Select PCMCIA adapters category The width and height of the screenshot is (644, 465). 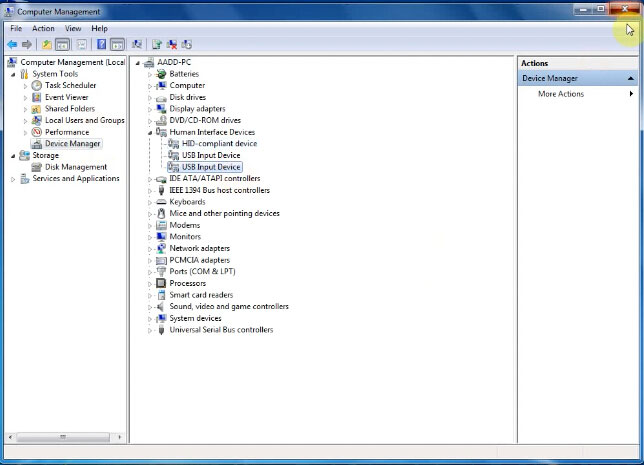[200, 260]
